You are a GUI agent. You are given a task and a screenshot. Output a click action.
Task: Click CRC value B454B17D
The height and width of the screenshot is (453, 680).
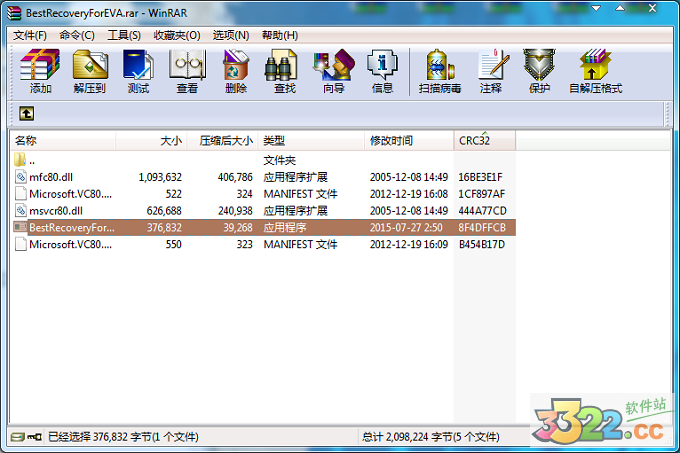click(x=482, y=244)
